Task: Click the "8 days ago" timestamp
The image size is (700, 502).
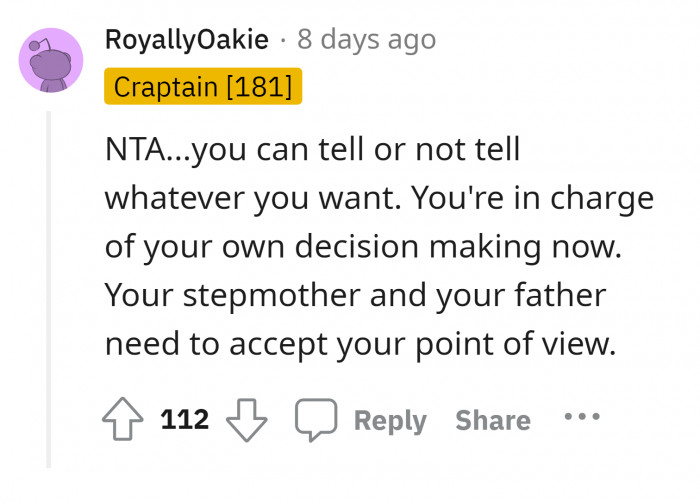Action: pyautogui.click(x=367, y=40)
